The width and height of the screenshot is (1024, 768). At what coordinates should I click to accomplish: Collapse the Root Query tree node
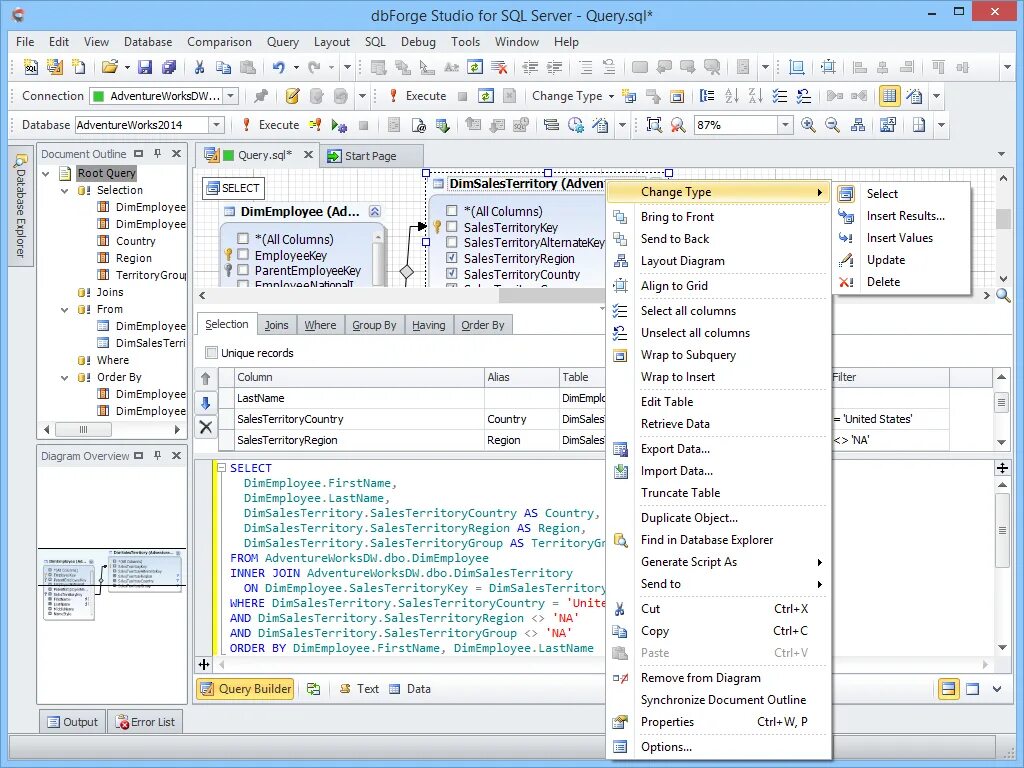(46, 173)
